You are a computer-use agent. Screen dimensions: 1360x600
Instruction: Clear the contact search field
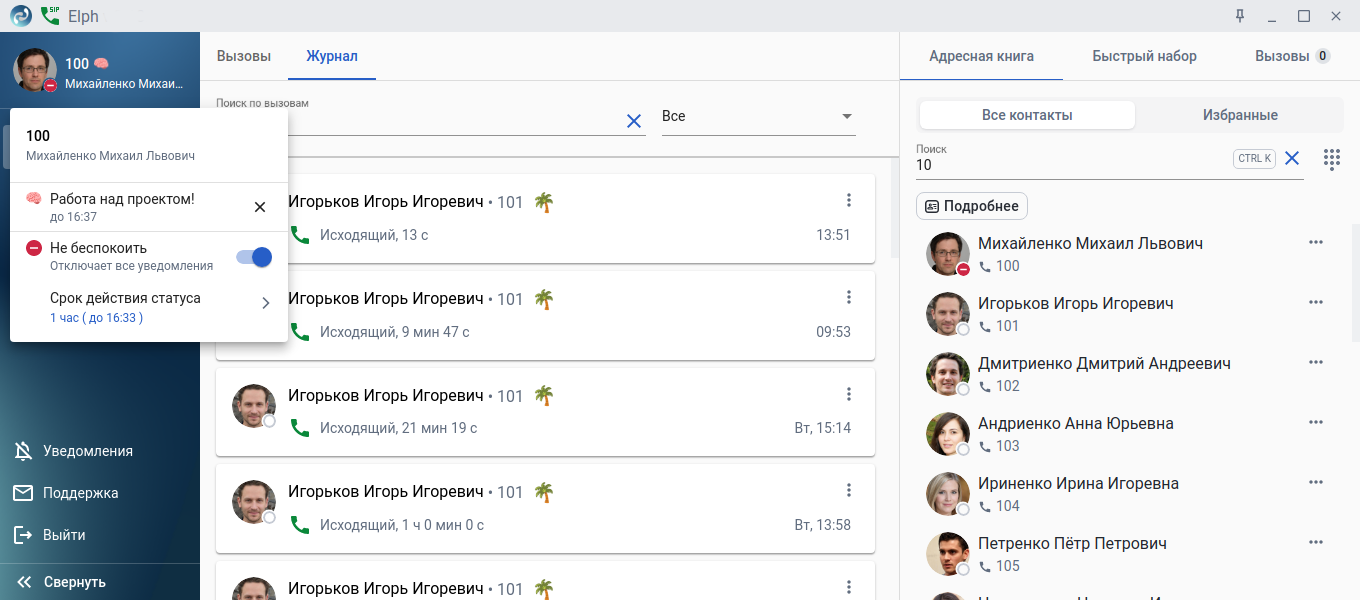pos(1292,158)
